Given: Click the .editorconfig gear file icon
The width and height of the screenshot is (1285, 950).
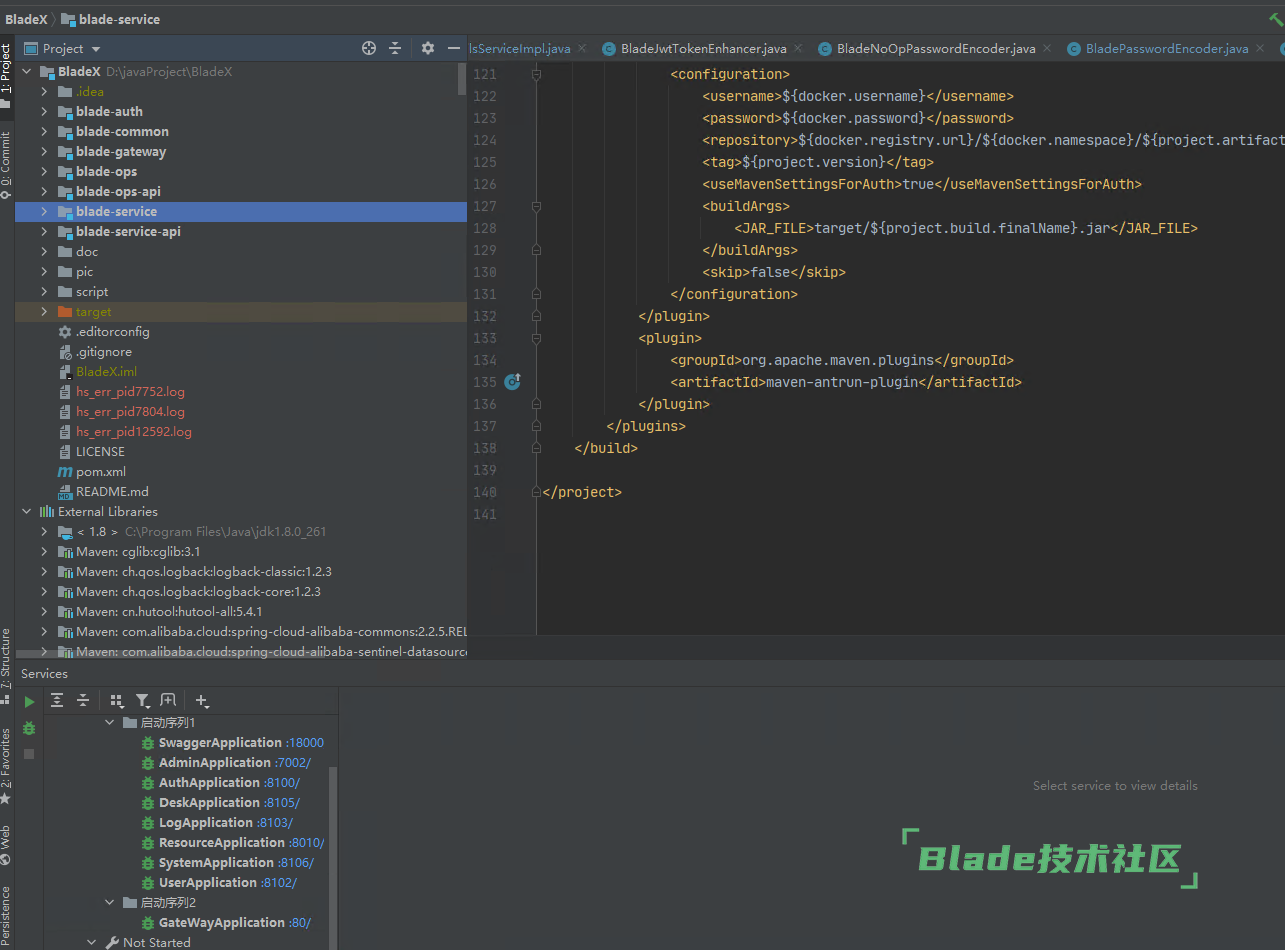Looking at the screenshot, I should click(x=65, y=331).
